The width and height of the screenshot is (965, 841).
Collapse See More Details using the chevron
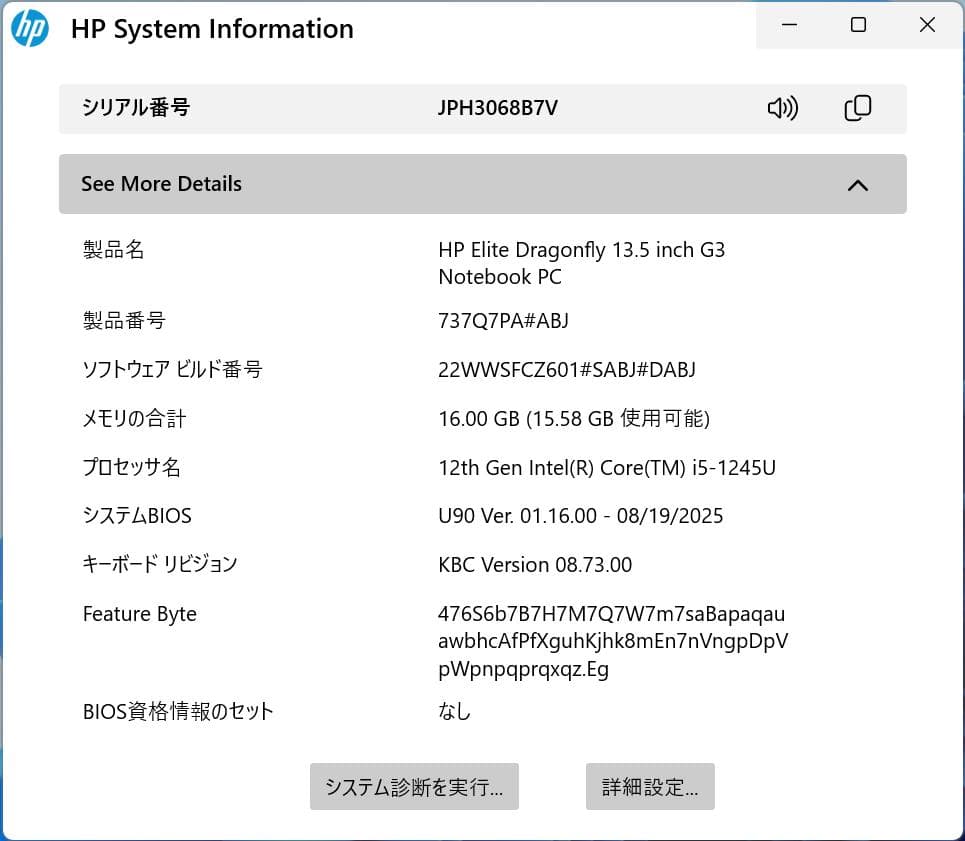(857, 184)
